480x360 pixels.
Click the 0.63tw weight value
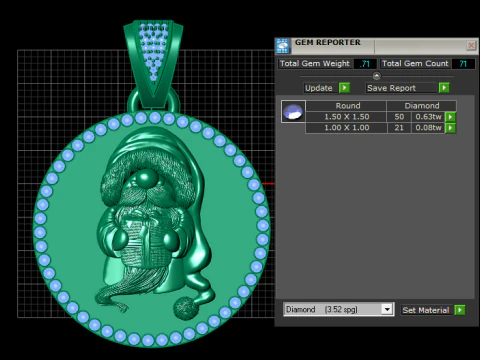pyautogui.click(x=428, y=117)
